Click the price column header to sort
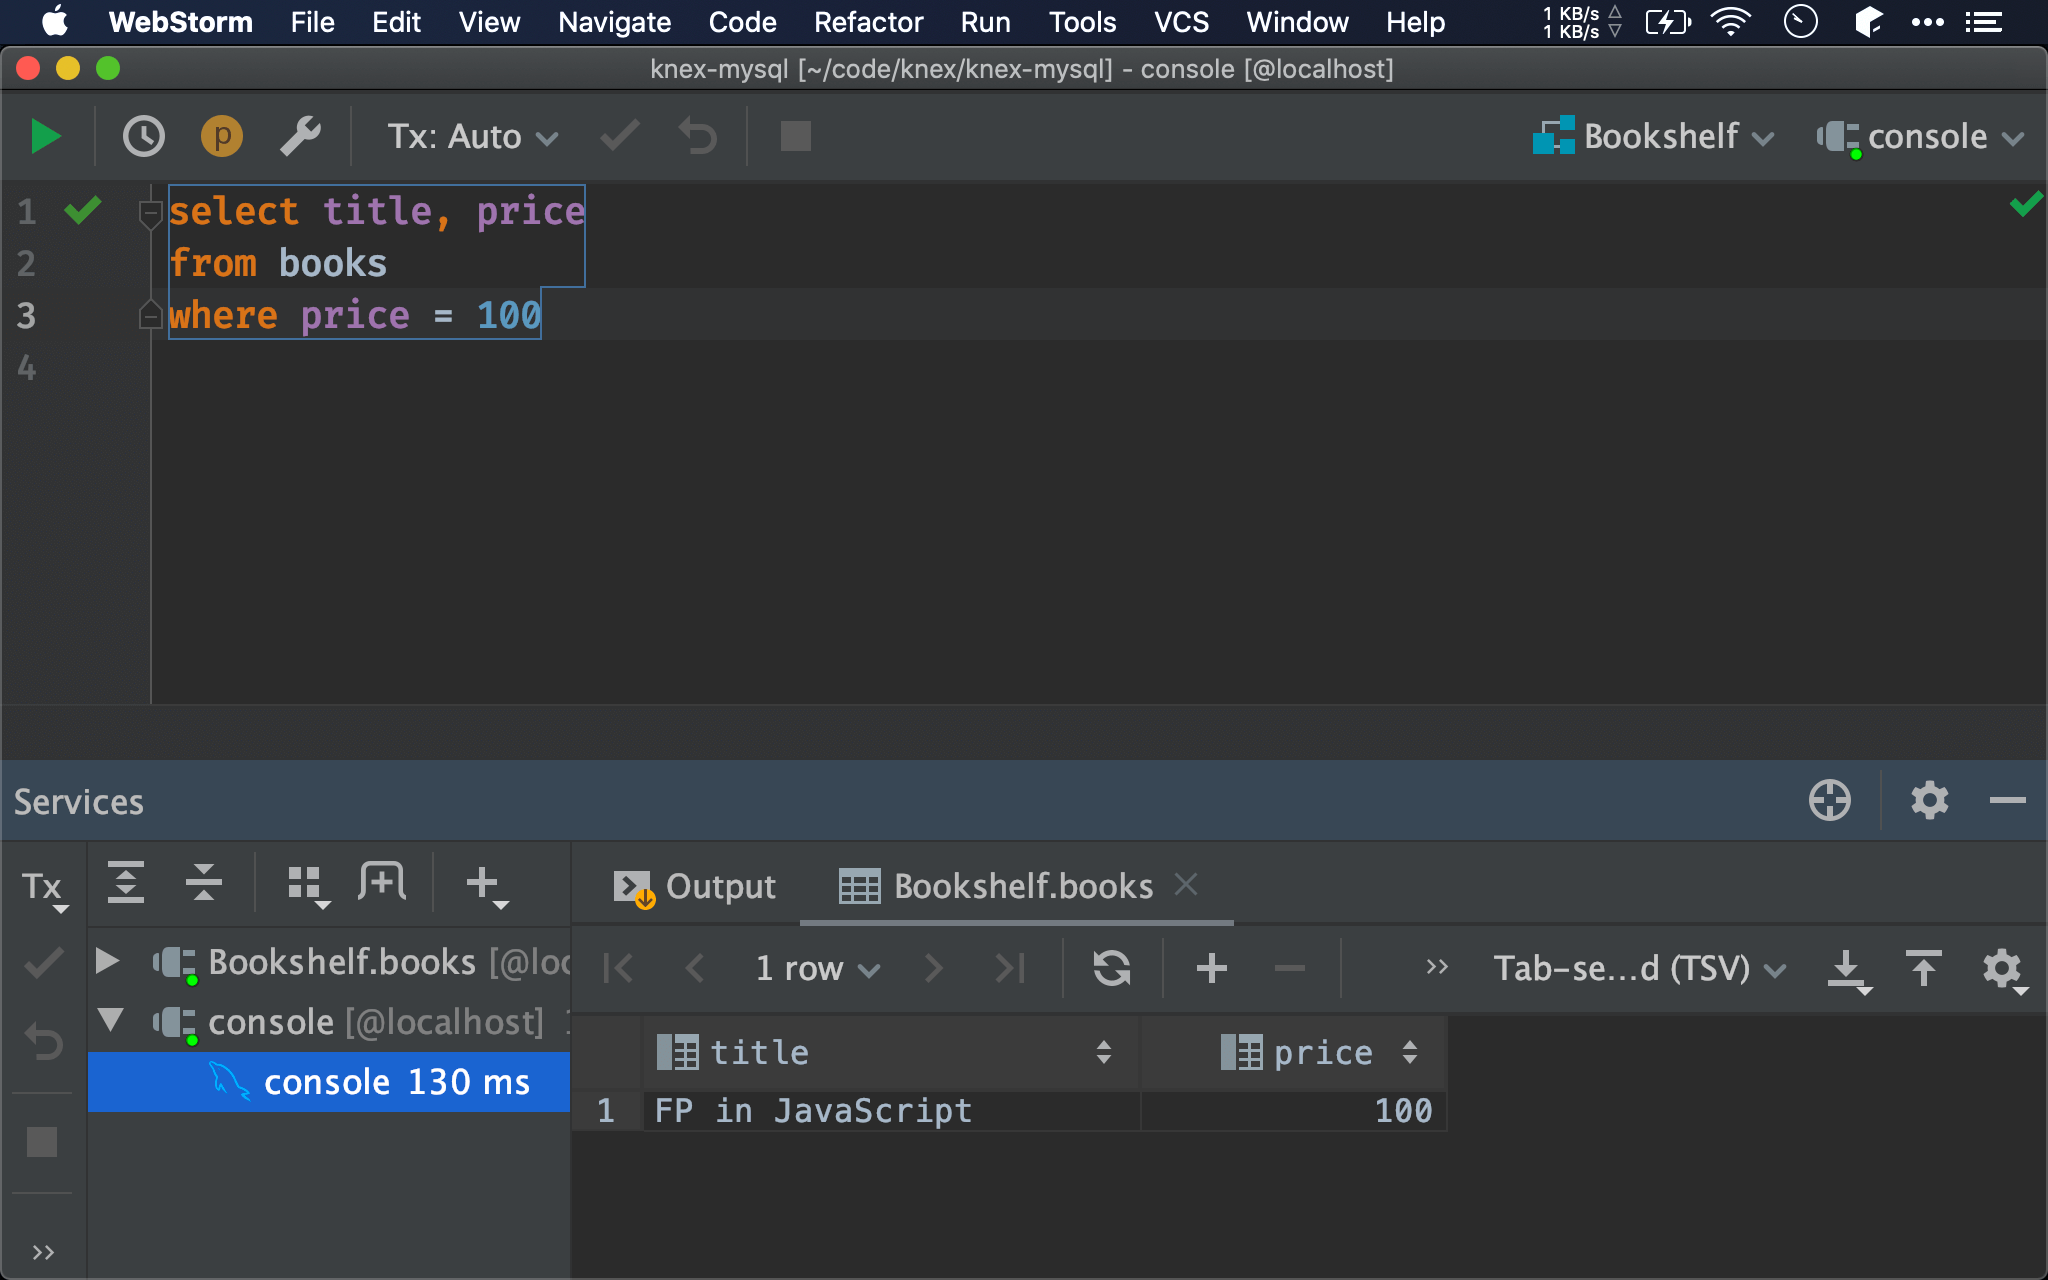 pyautogui.click(x=1323, y=1051)
